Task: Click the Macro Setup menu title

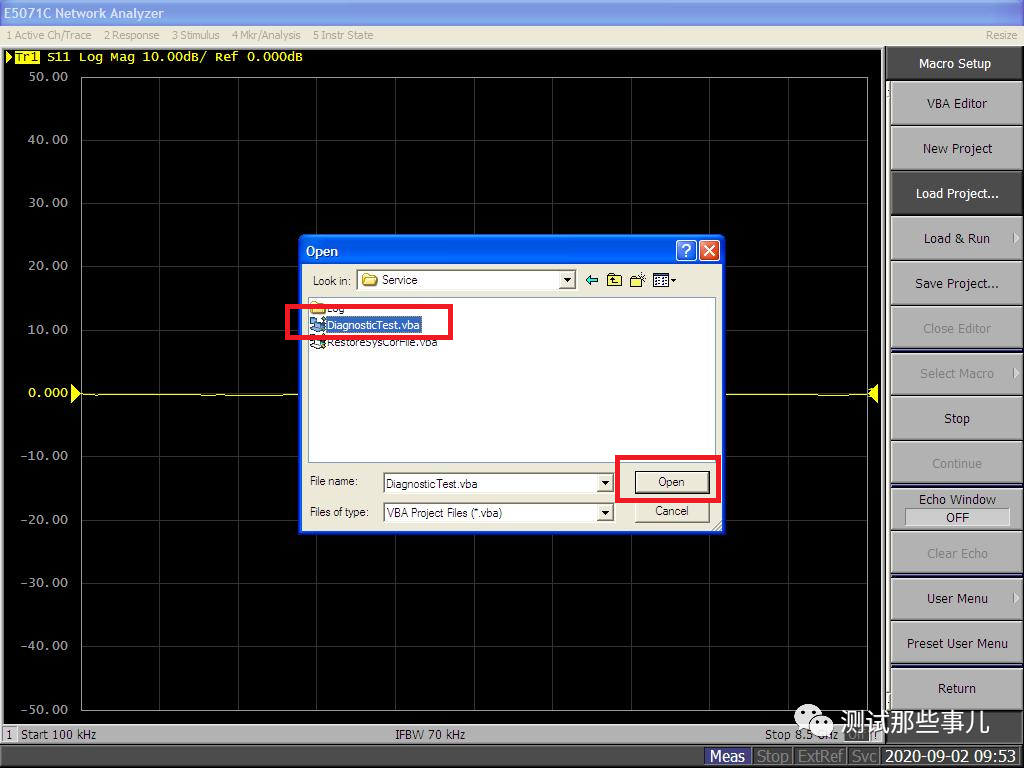Action: tap(954, 63)
